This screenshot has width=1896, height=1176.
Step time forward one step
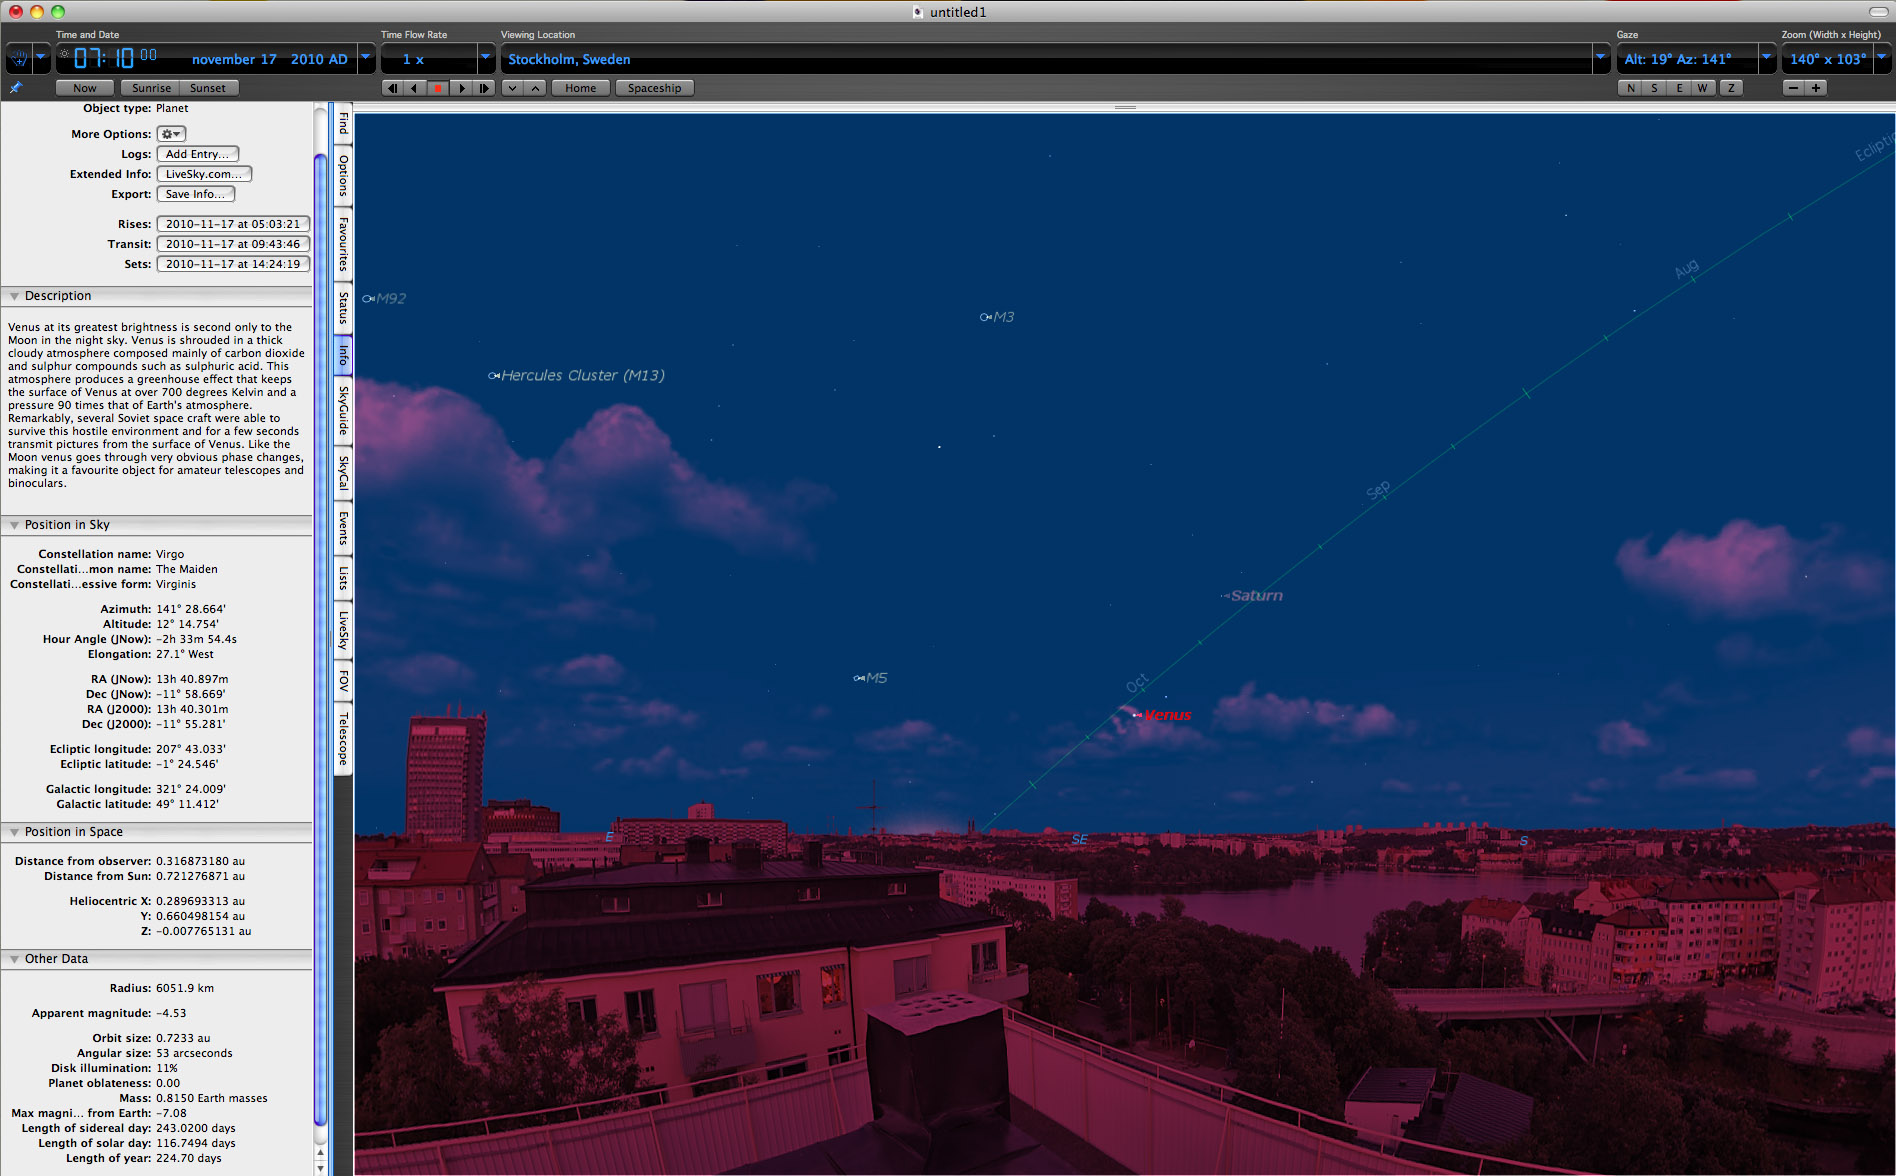coord(484,88)
